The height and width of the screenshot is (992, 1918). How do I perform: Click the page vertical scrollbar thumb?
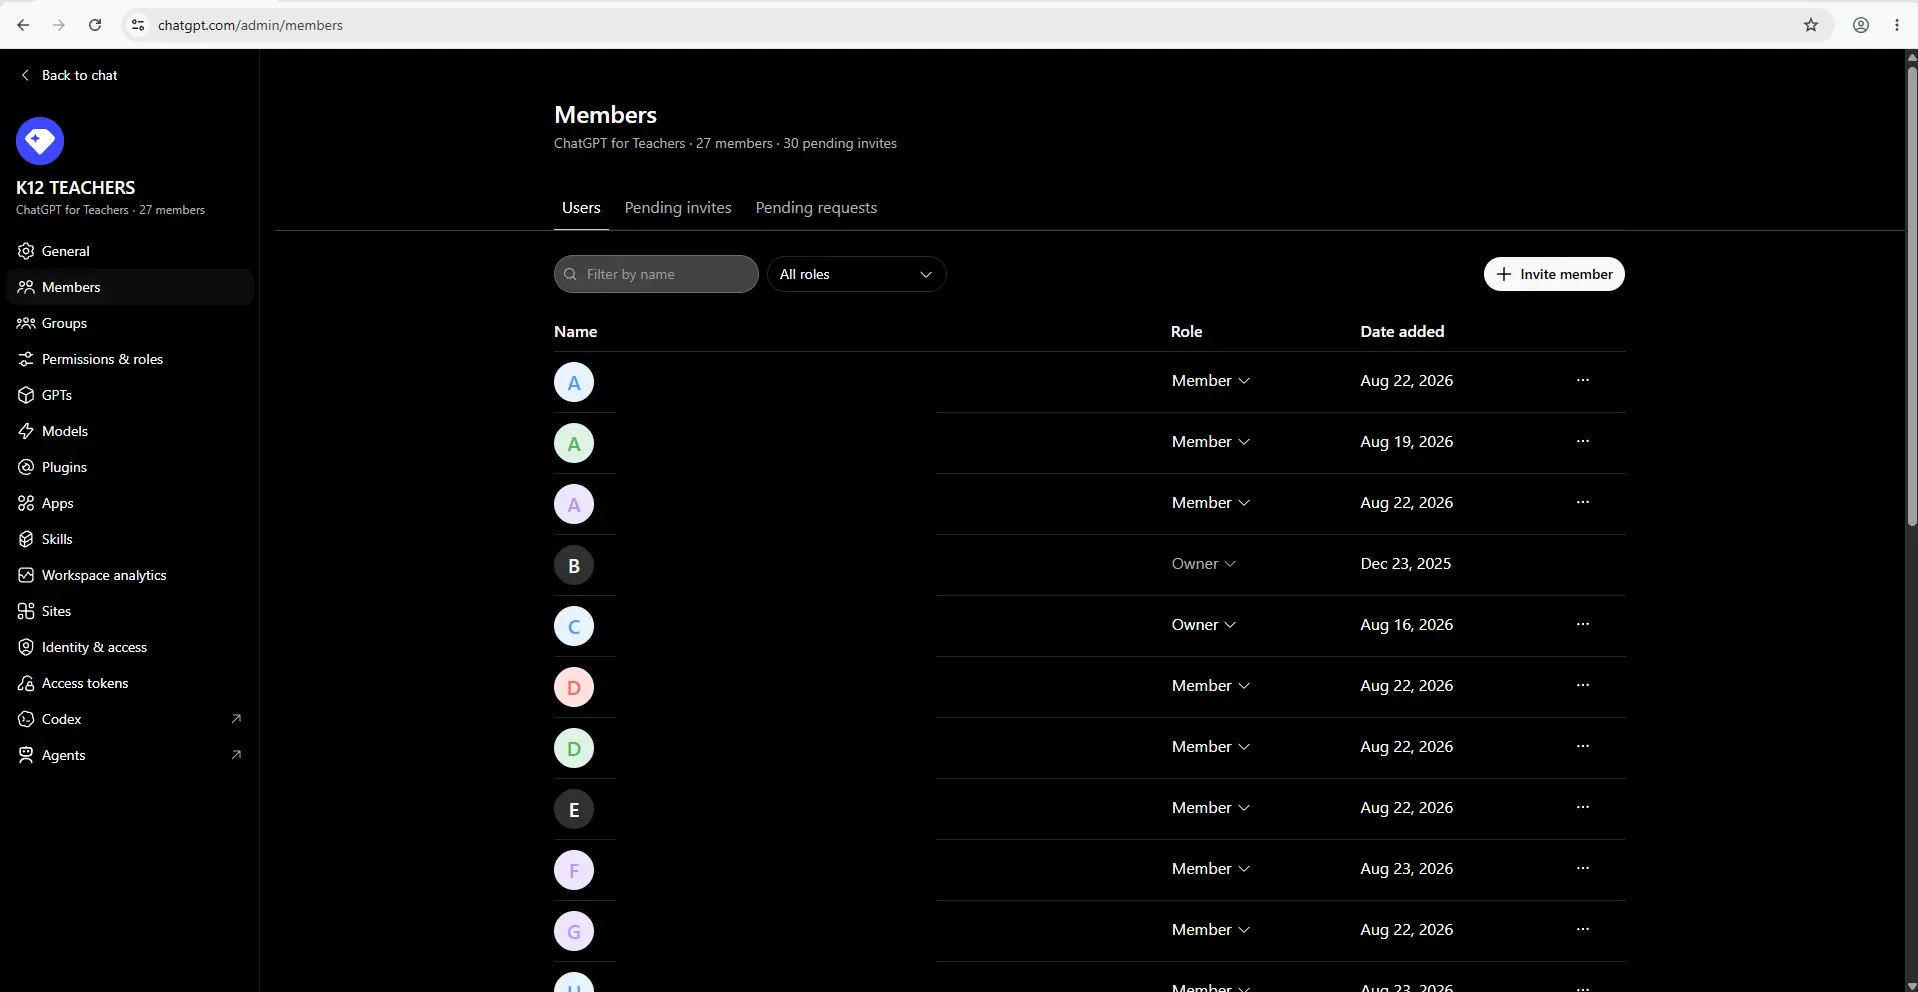tap(1911, 295)
